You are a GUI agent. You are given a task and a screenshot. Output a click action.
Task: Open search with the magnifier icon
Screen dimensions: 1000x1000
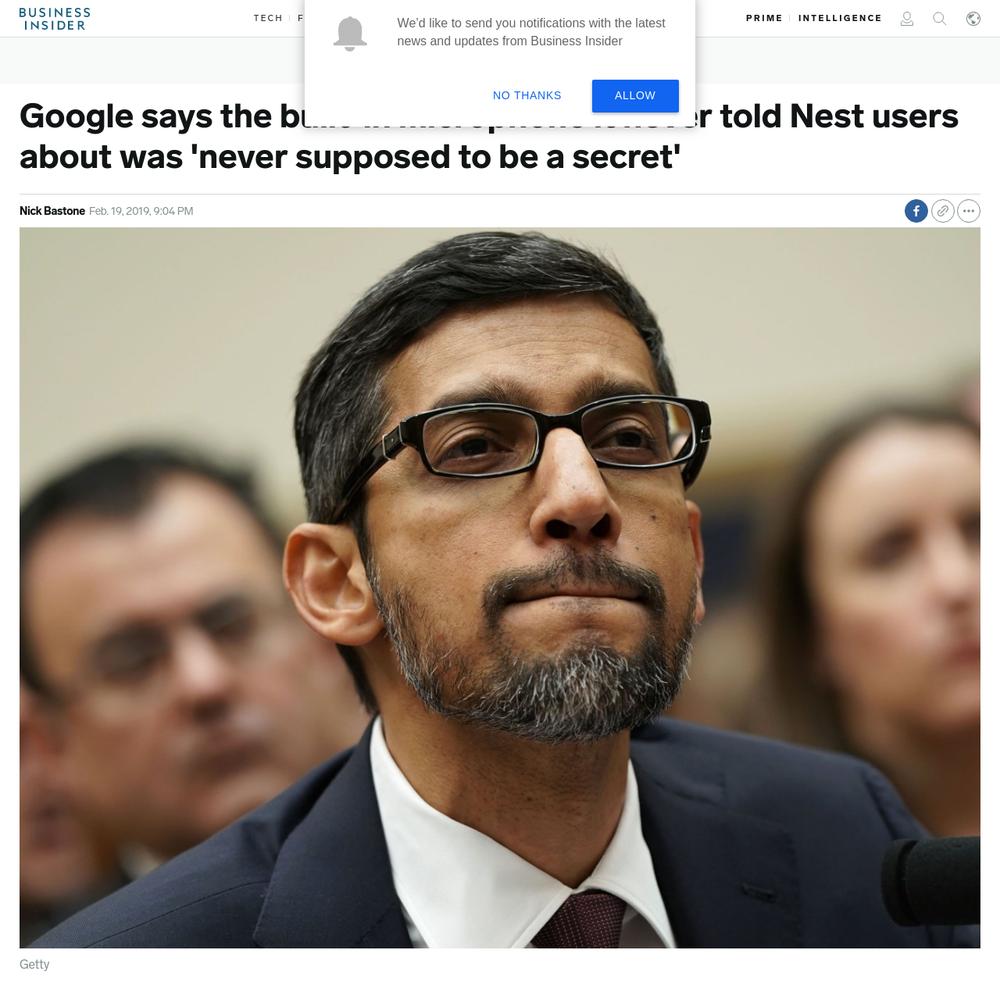(939, 19)
